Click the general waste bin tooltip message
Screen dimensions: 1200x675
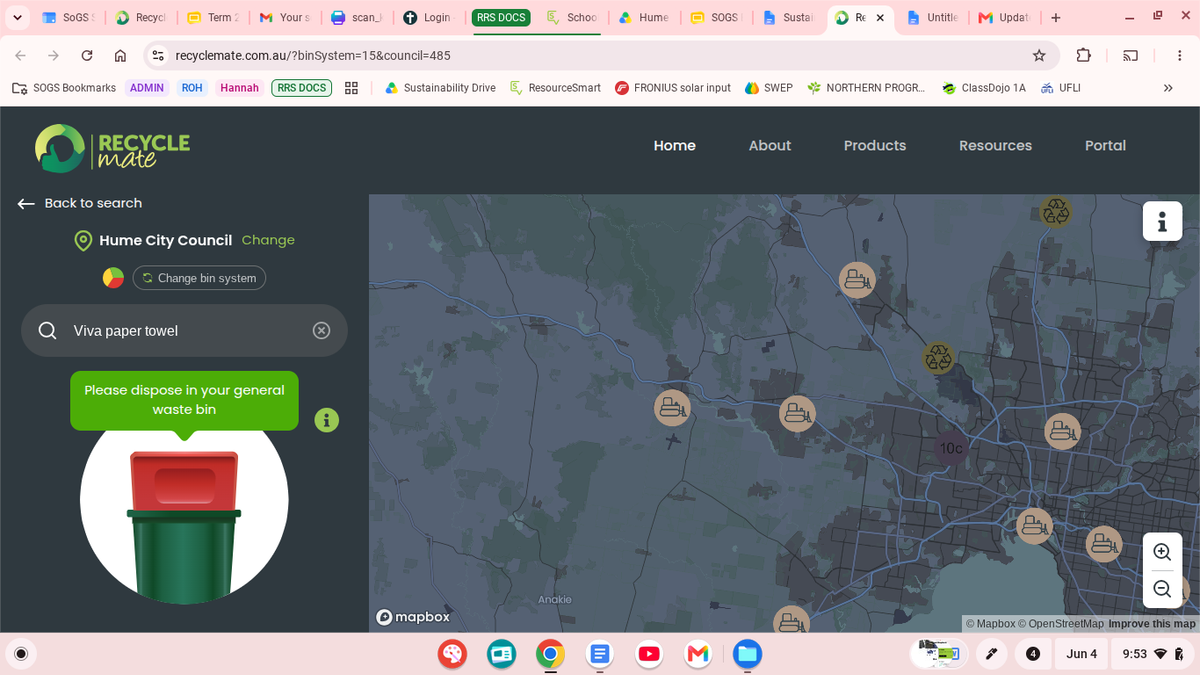pos(184,400)
